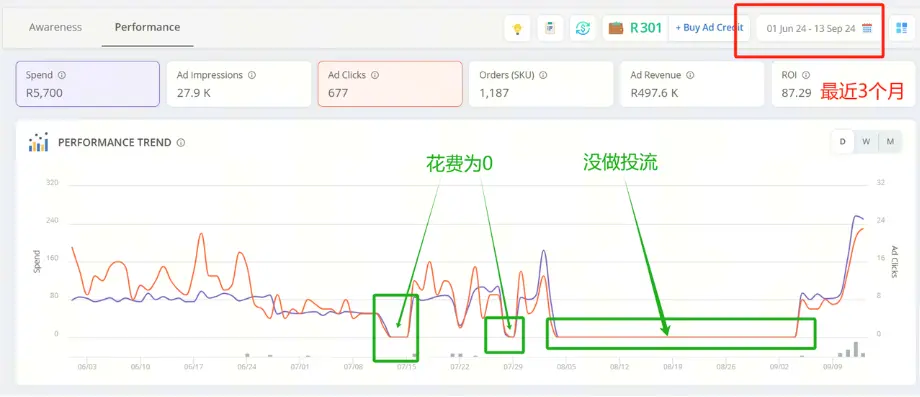Click the Spend y-axis title
This screenshot has height=397, width=920.
coord(37,261)
